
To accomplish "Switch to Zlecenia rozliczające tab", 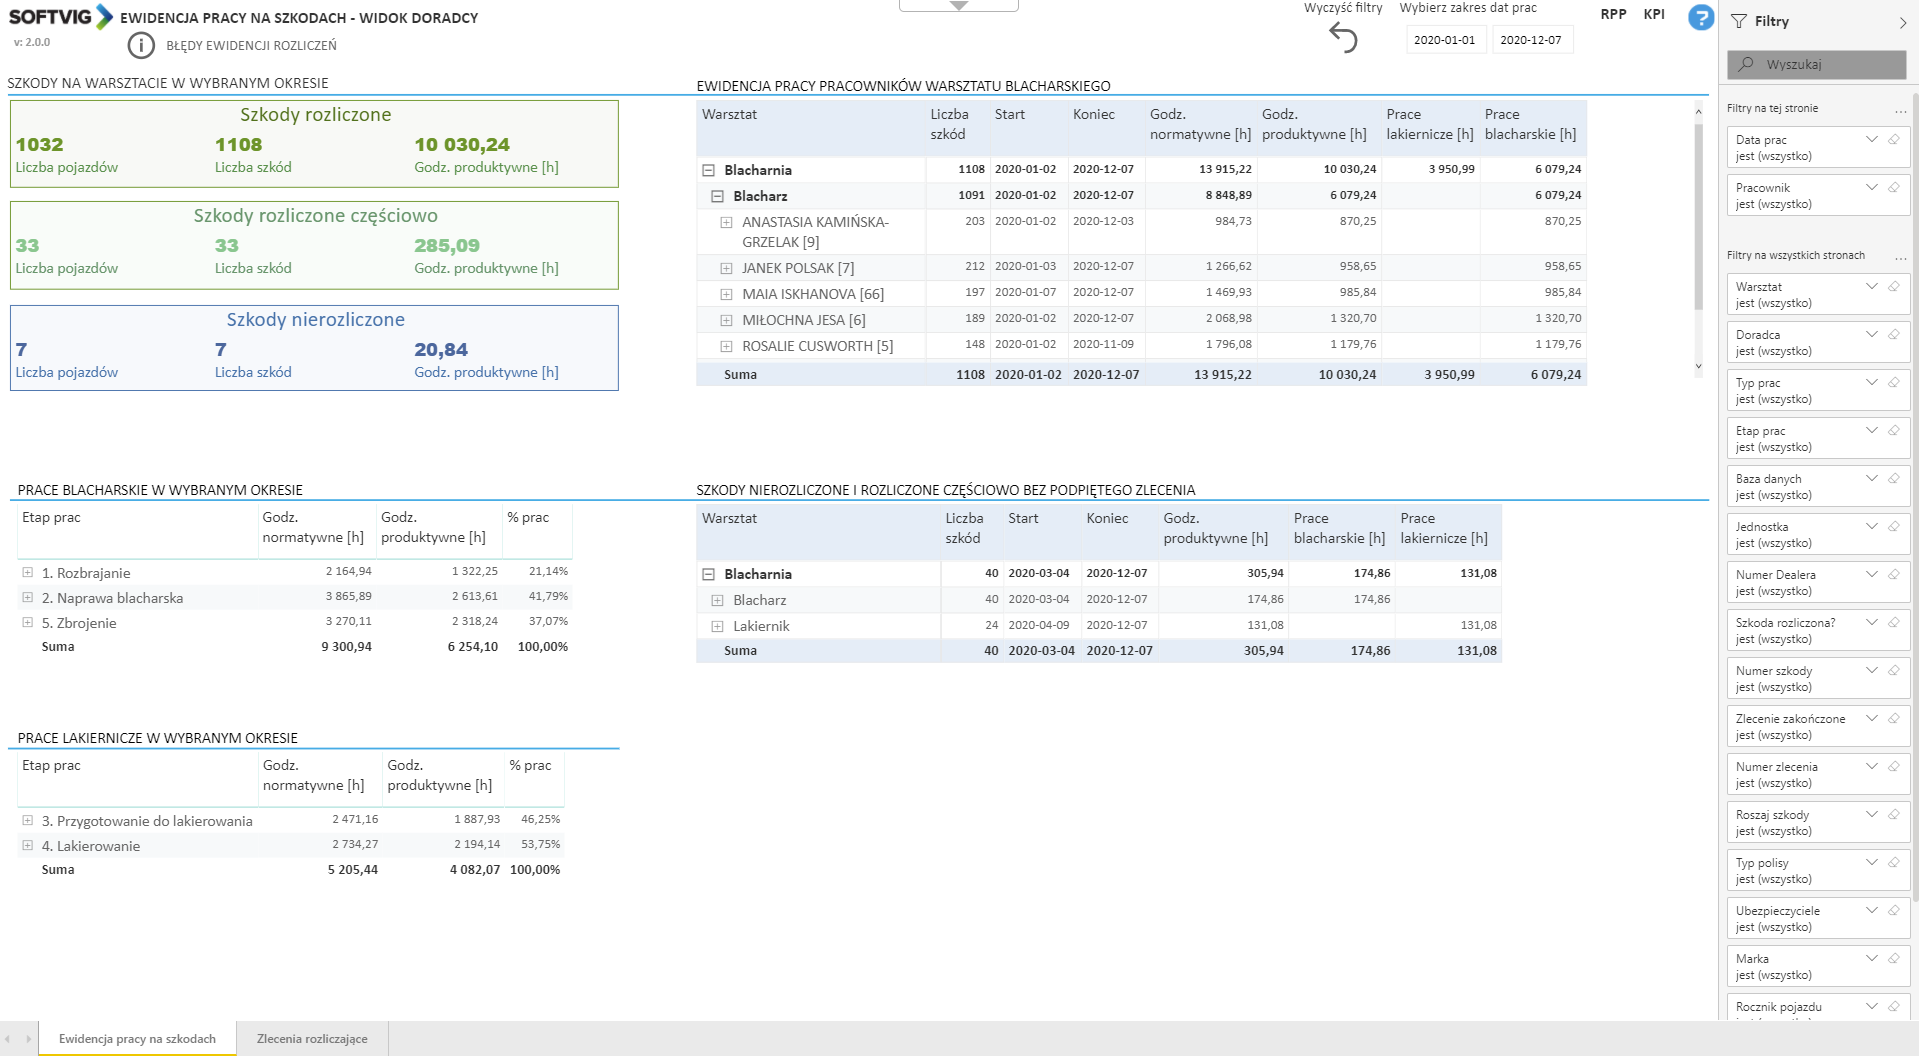I will pyautogui.click(x=312, y=1039).
